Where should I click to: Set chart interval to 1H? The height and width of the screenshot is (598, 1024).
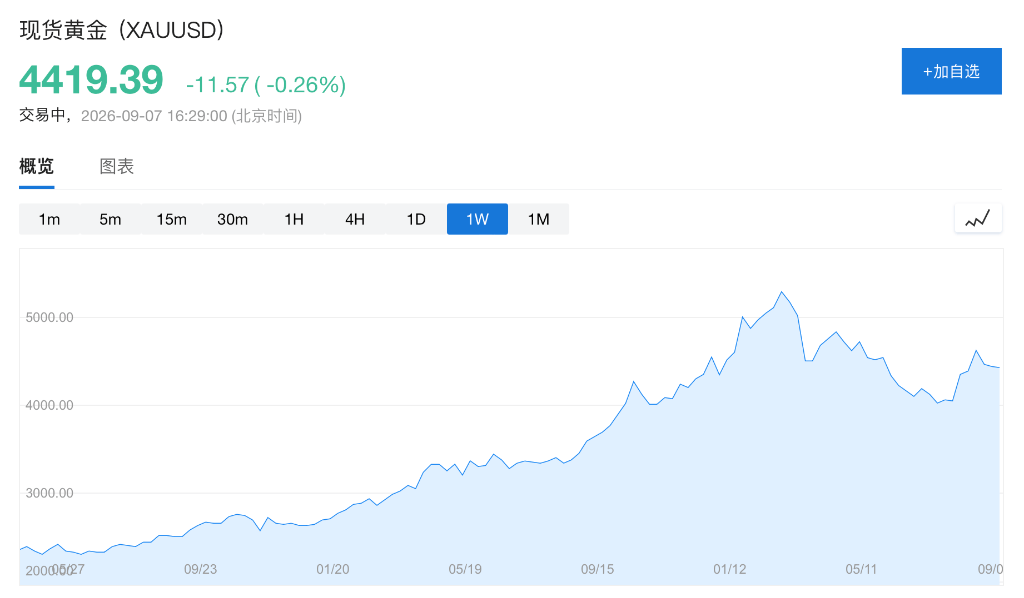294,219
